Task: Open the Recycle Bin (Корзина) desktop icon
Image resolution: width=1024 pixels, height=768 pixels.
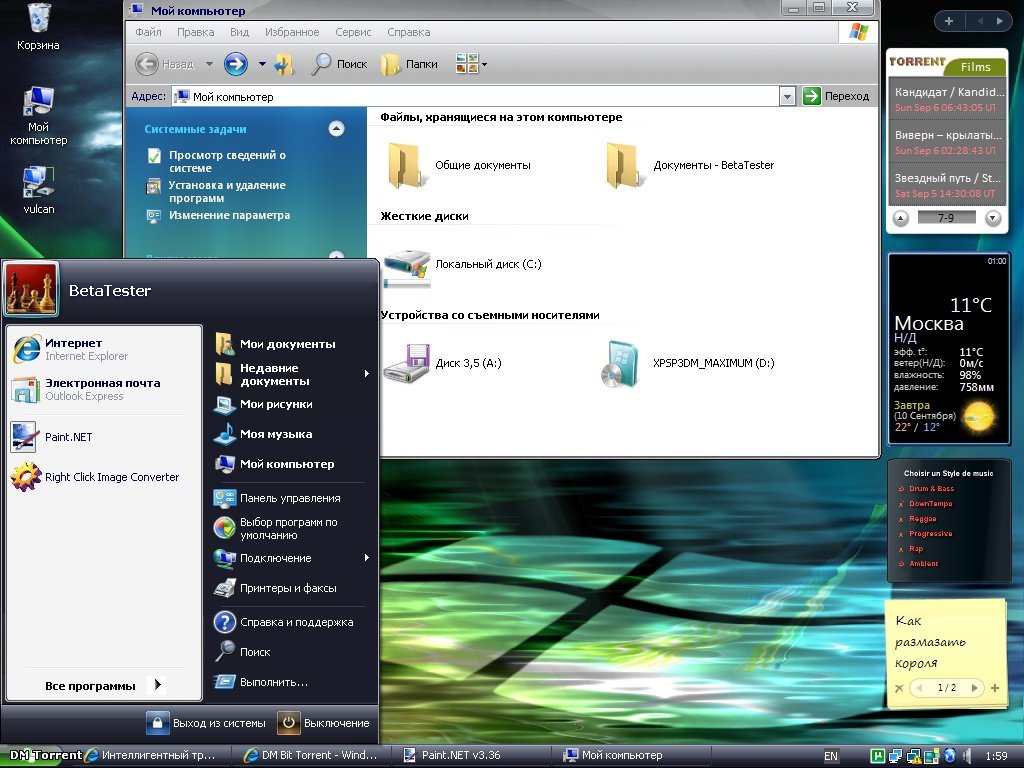Action: coord(38,26)
